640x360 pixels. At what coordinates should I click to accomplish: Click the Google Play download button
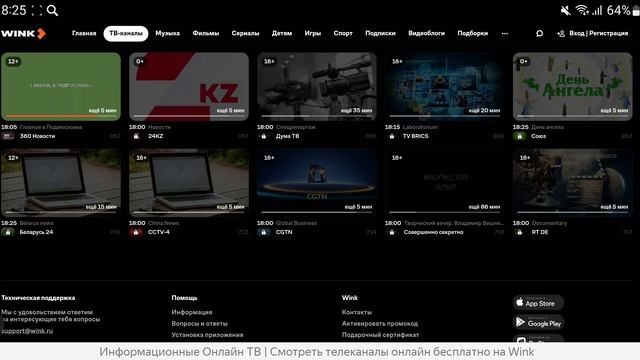(538, 322)
